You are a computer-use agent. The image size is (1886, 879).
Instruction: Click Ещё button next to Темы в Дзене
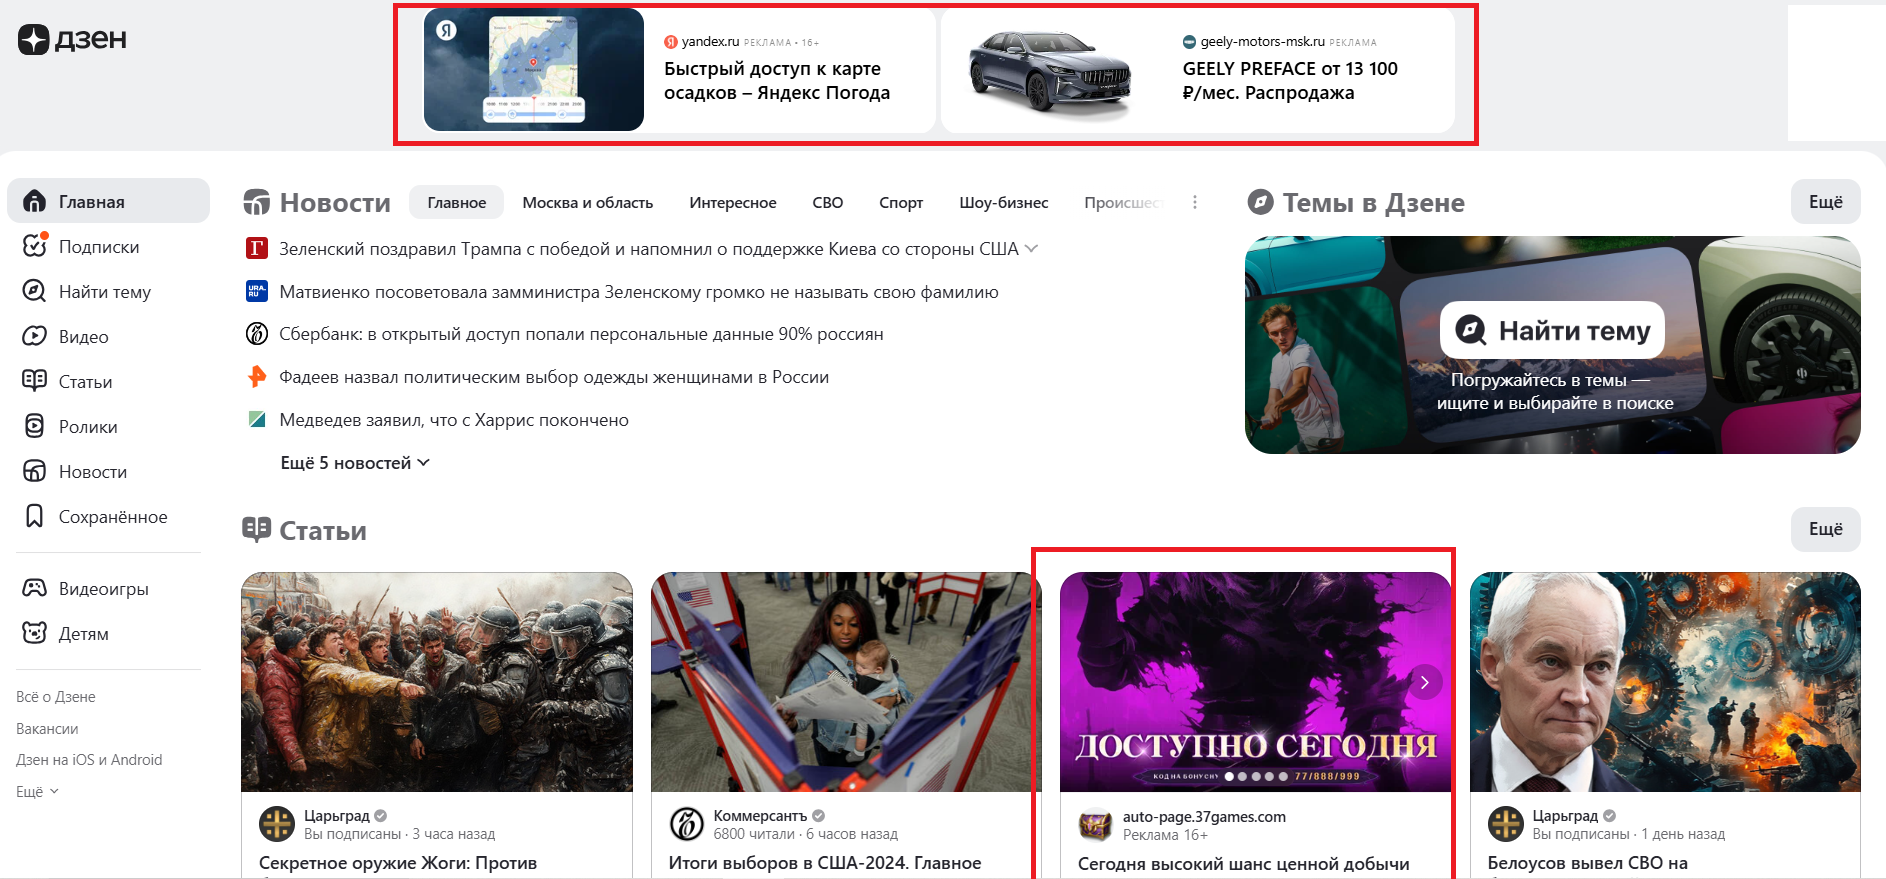[1826, 202]
